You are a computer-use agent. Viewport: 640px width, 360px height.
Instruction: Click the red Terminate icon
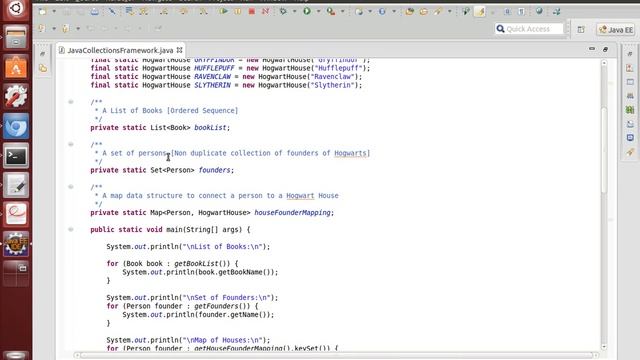point(251,11)
